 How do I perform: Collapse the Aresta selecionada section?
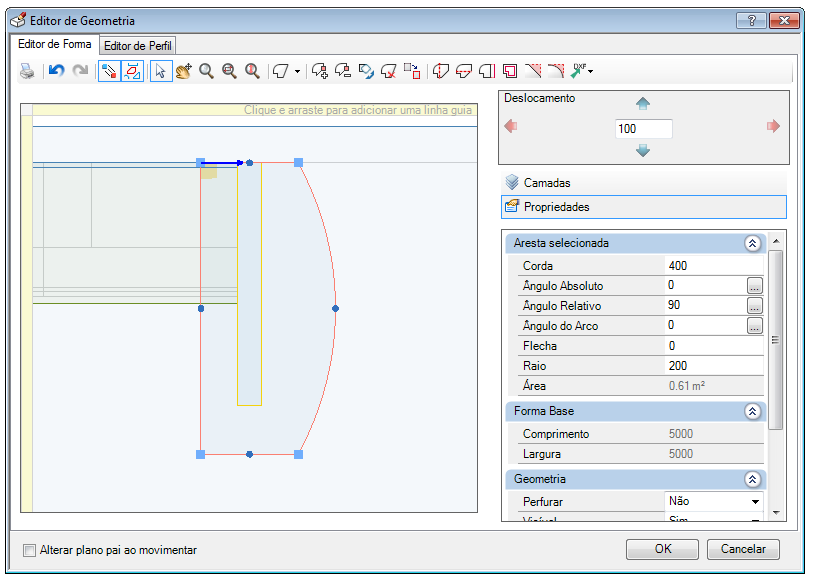(x=752, y=243)
